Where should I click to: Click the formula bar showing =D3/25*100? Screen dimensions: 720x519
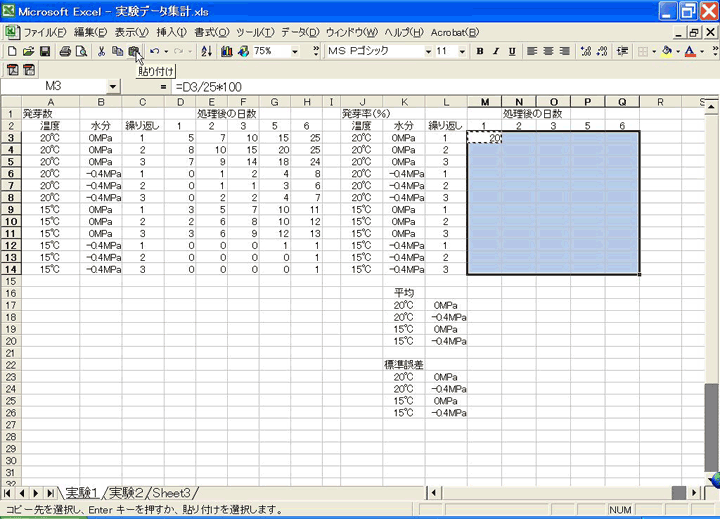click(400, 87)
